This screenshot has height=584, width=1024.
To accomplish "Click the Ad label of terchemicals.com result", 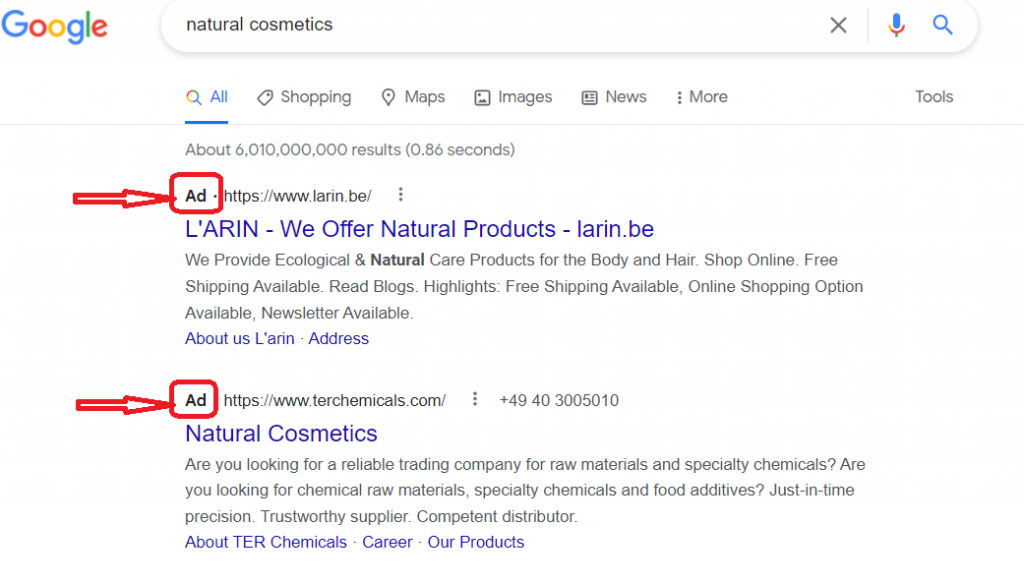I will pyautogui.click(x=195, y=400).
